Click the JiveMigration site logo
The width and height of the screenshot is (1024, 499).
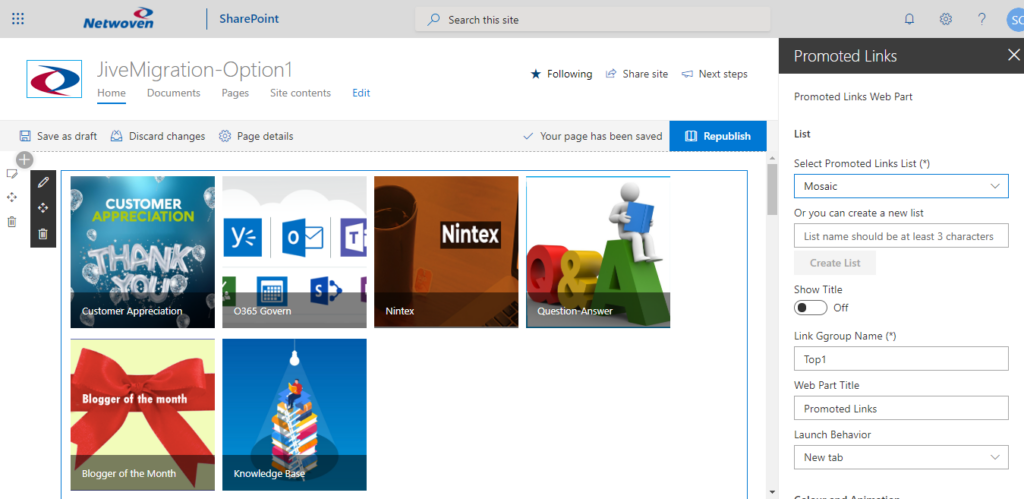54,79
